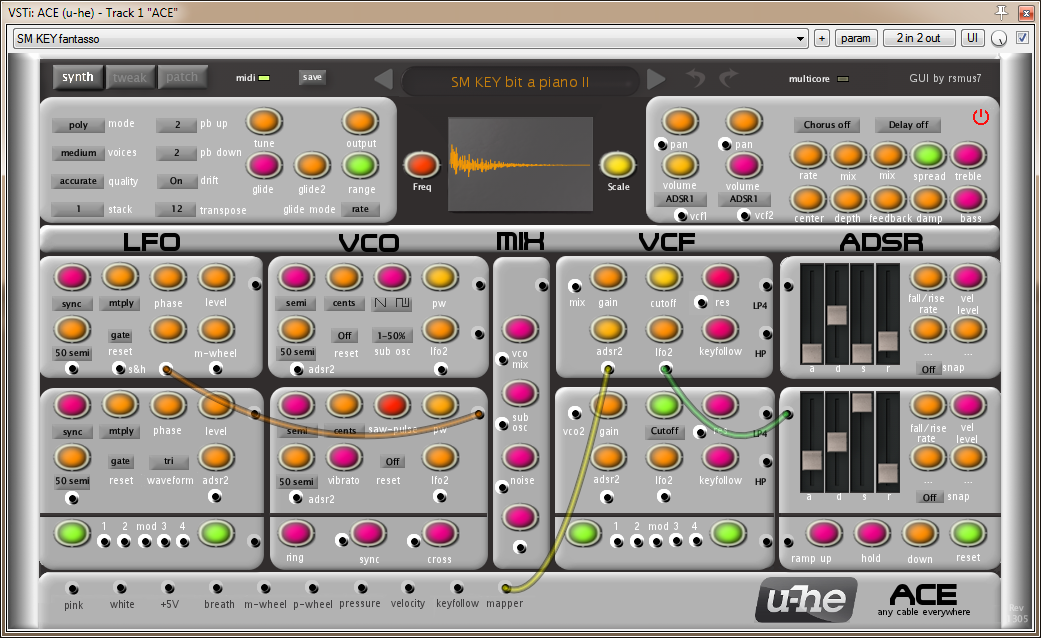Screen dimensions: 1041x638
Task: Click the save button
Action: click(x=312, y=77)
